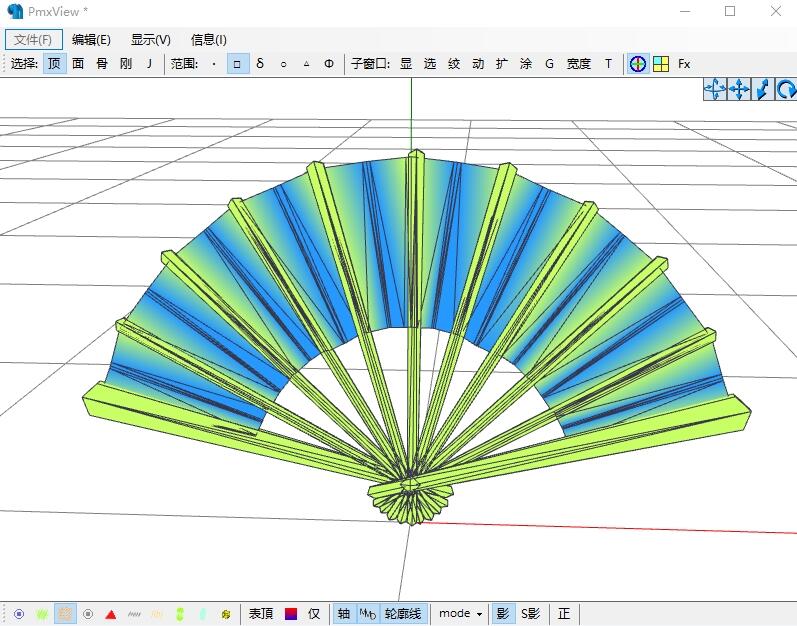797x626 pixels.
Task: Open the mode dropdown
Action: (461, 614)
